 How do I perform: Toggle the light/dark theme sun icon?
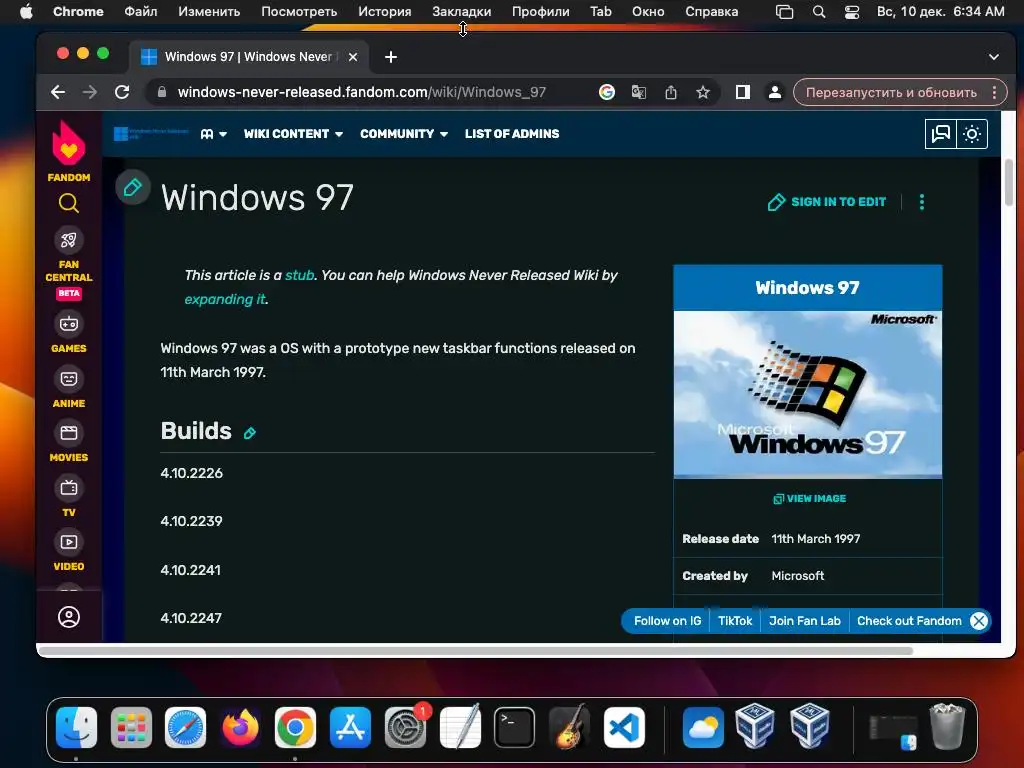pyautogui.click(x=972, y=134)
